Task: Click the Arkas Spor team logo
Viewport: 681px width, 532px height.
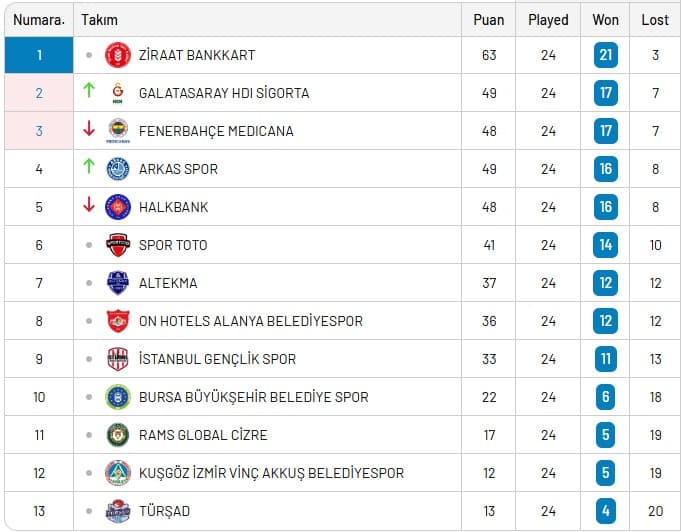Action: pos(118,169)
